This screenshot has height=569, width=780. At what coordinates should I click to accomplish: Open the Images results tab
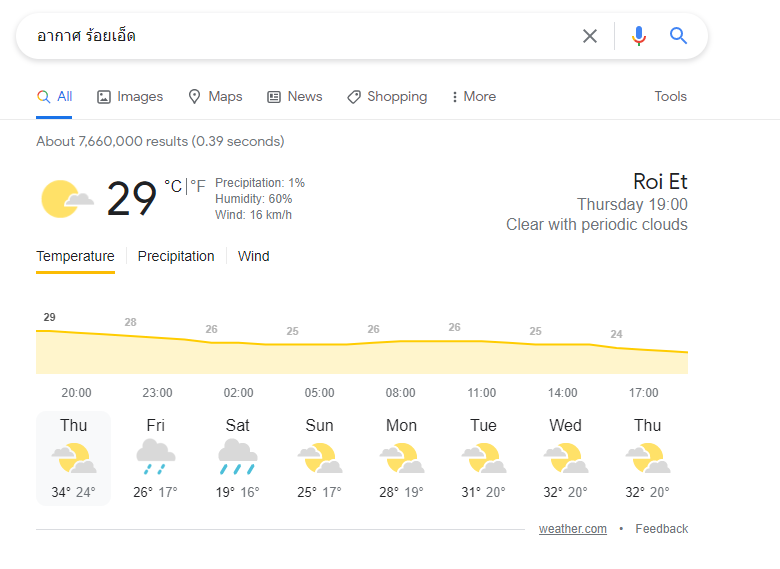pyautogui.click(x=130, y=96)
